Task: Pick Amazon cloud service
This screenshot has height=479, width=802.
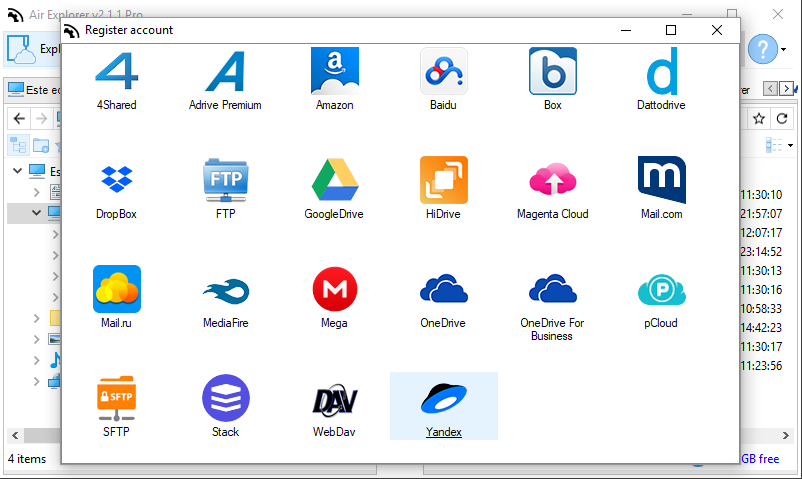Action: click(x=335, y=79)
